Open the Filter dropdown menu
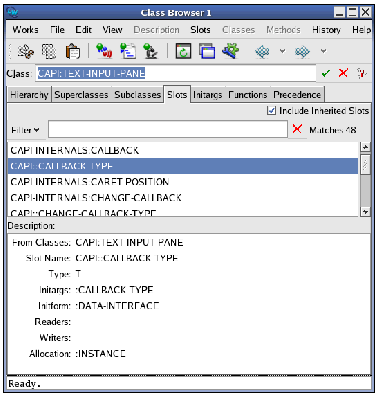This screenshot has height=398, width=379. [25, 130]
